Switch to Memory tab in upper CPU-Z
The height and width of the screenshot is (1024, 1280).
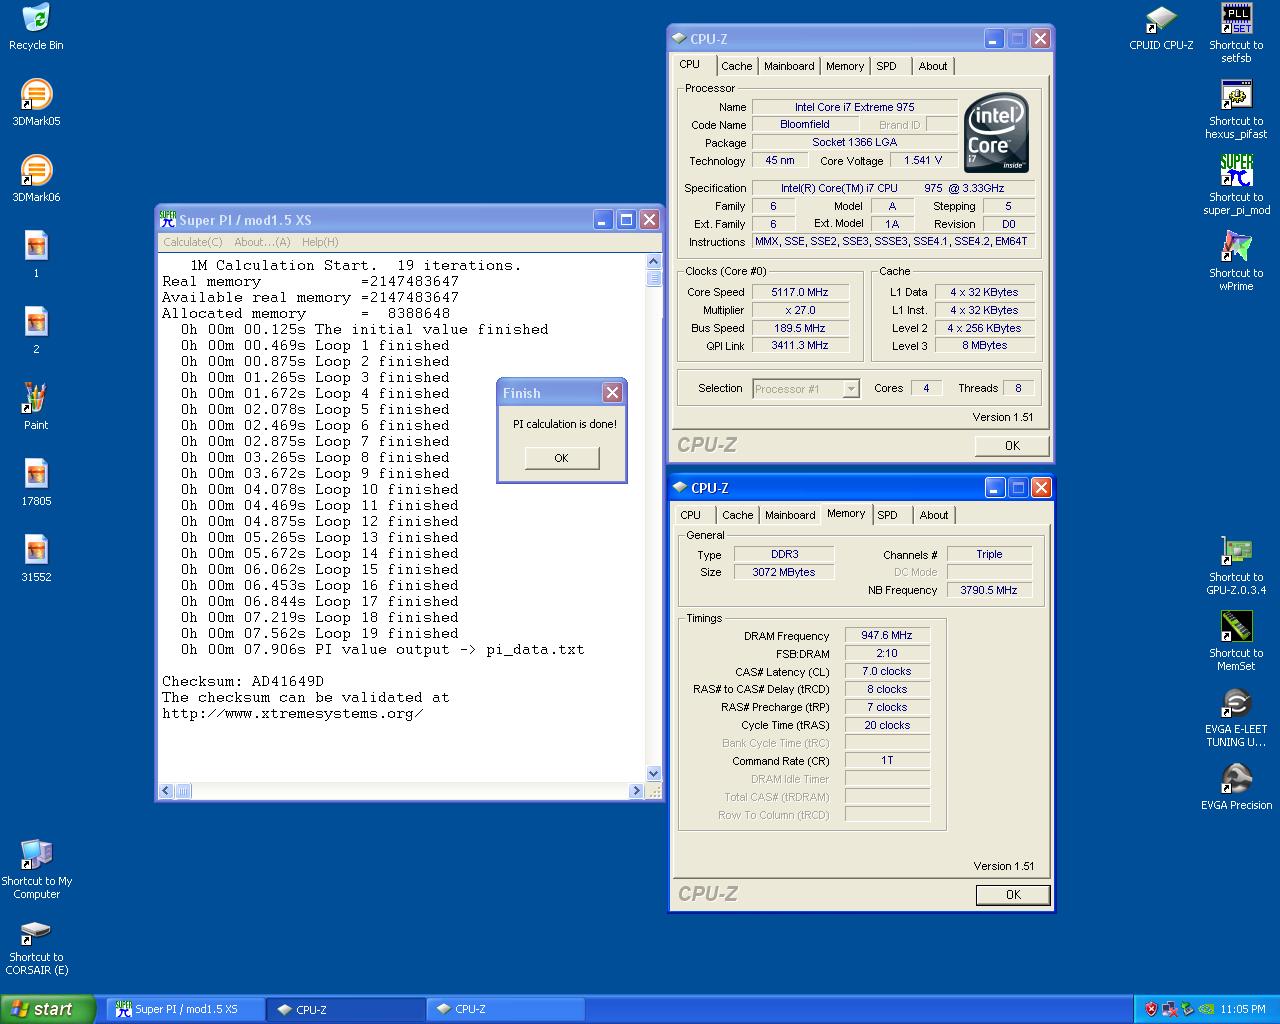(x=845, y=66)
